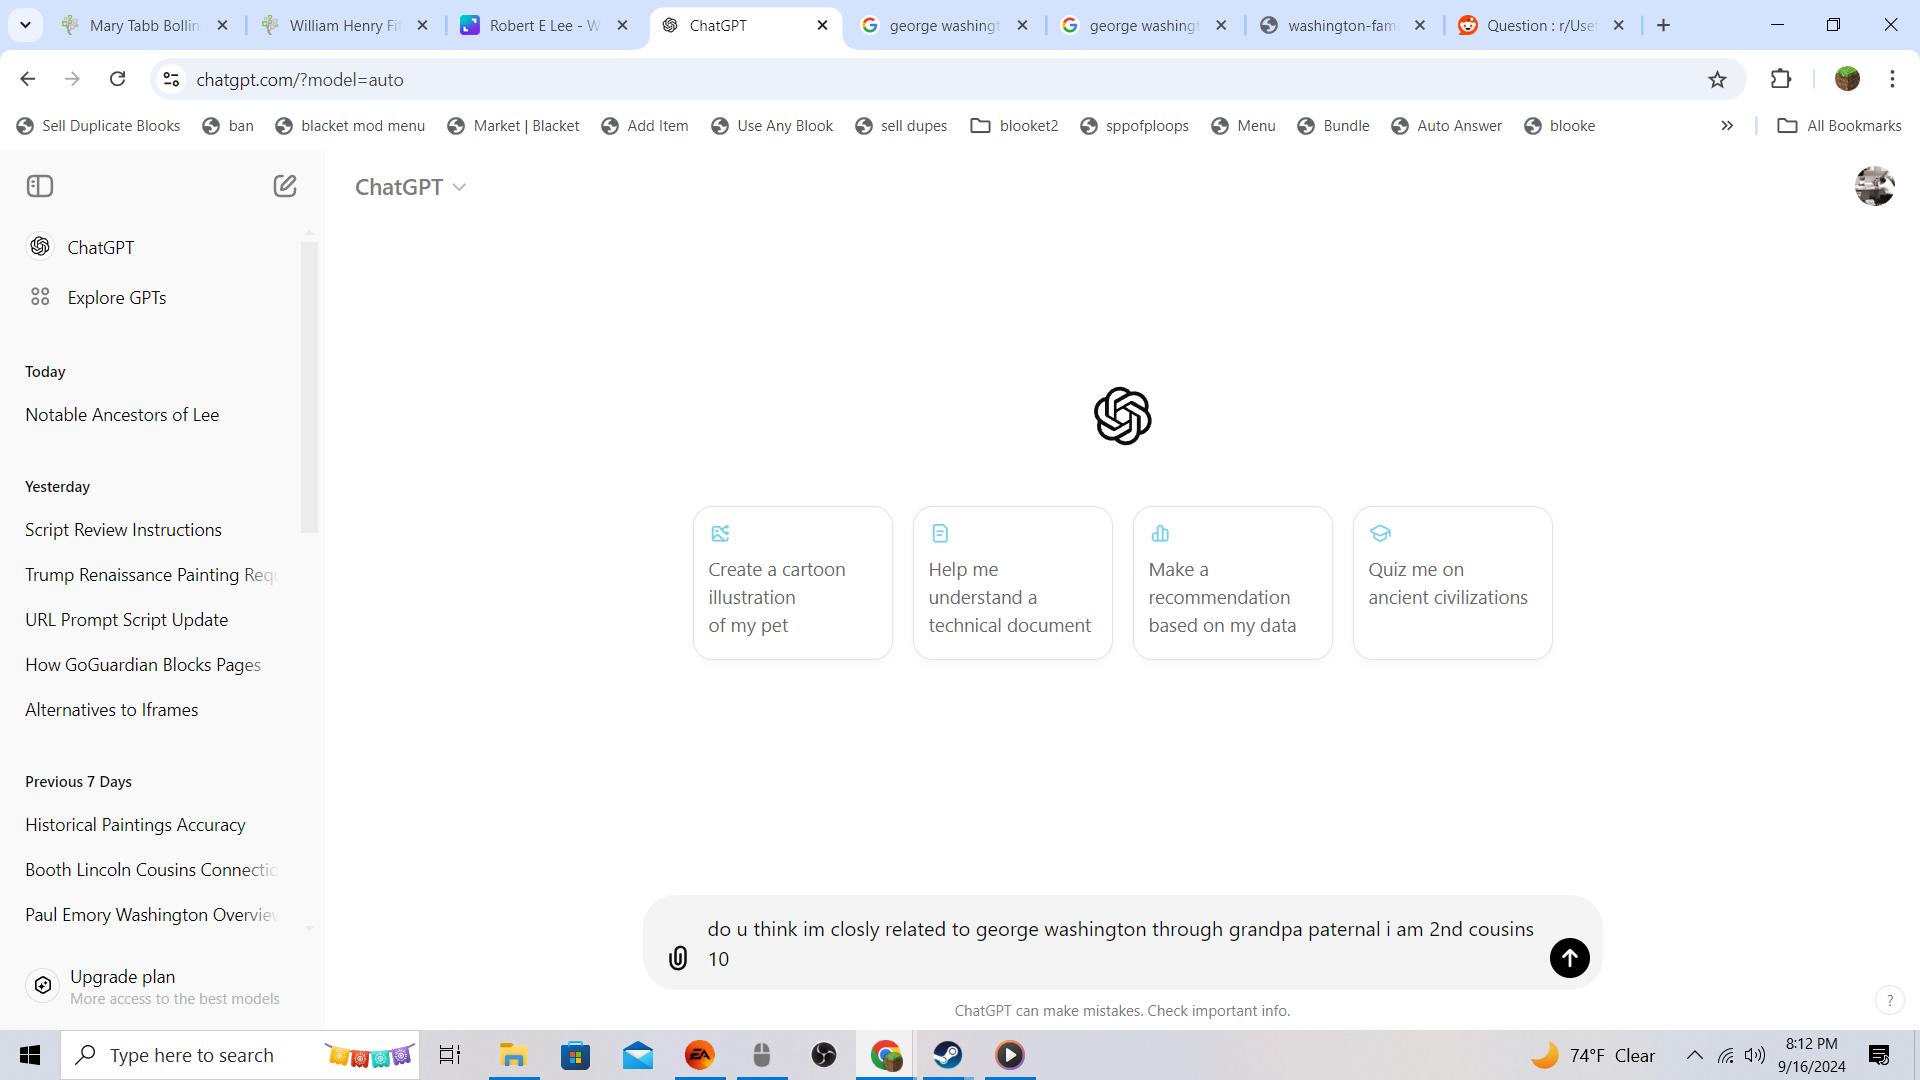Reload the current page

[x=117, y=79]
